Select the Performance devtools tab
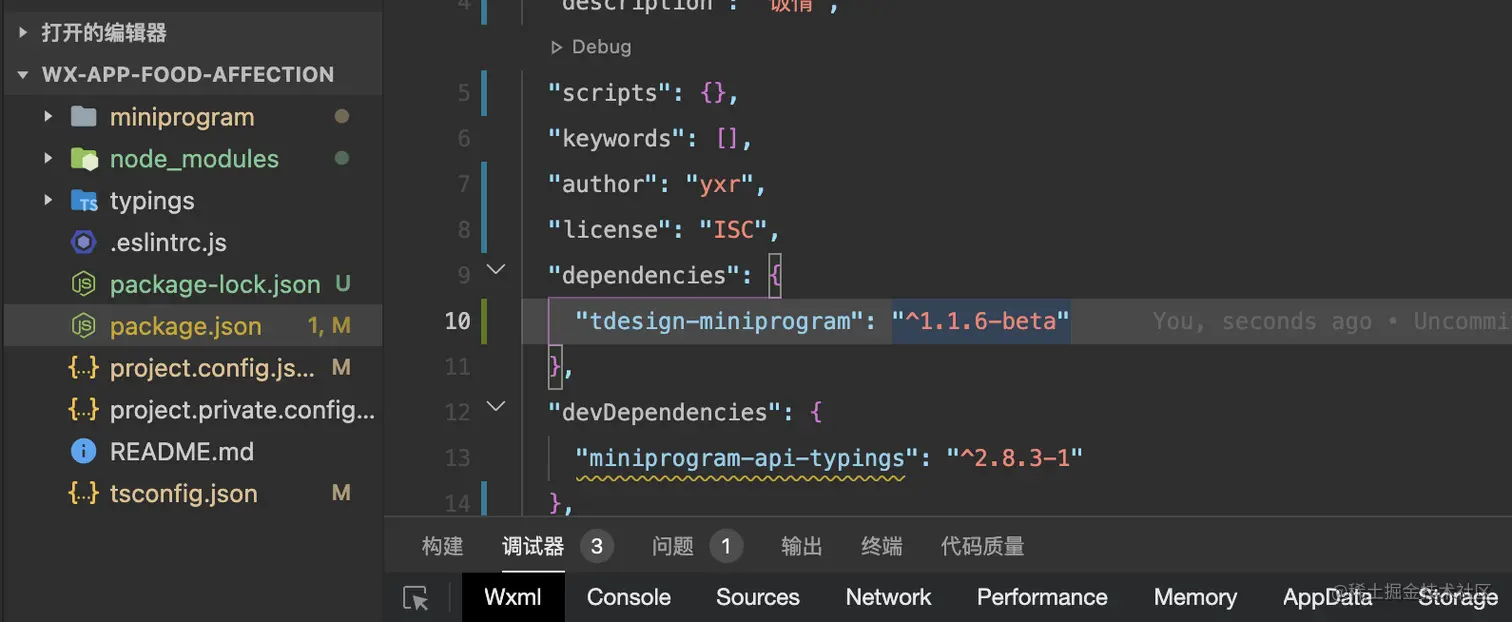The image size is (1512, 622). (1042, 597)
